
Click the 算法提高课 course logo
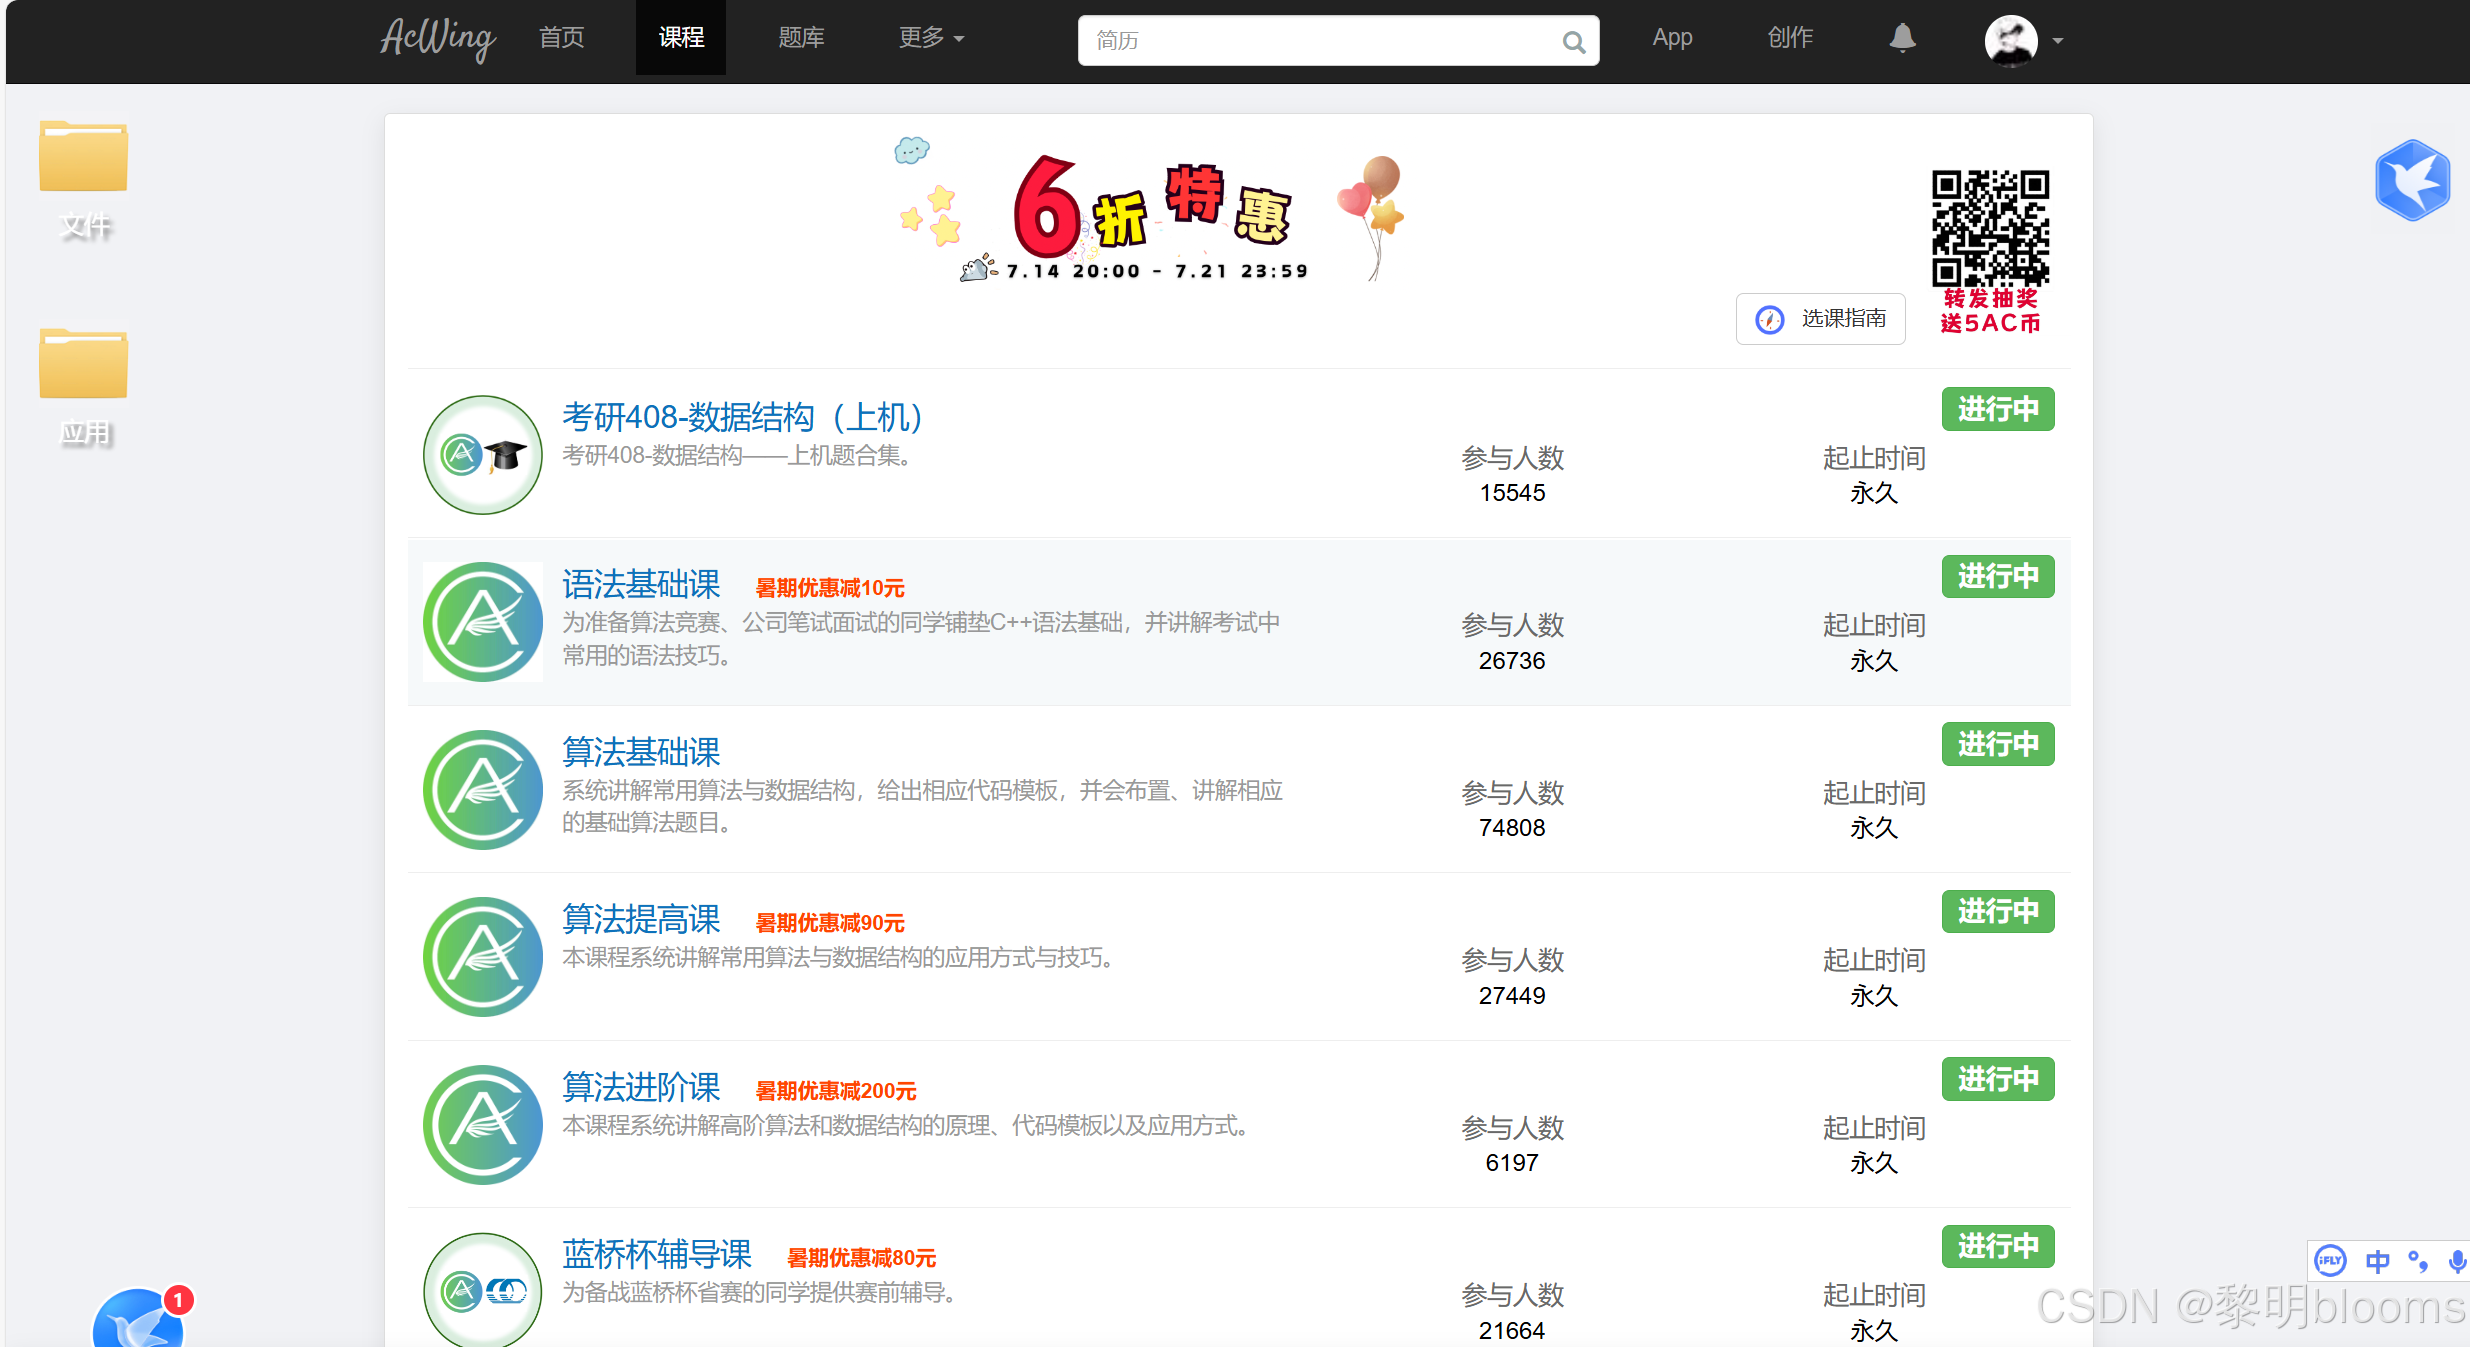(483, 957)
